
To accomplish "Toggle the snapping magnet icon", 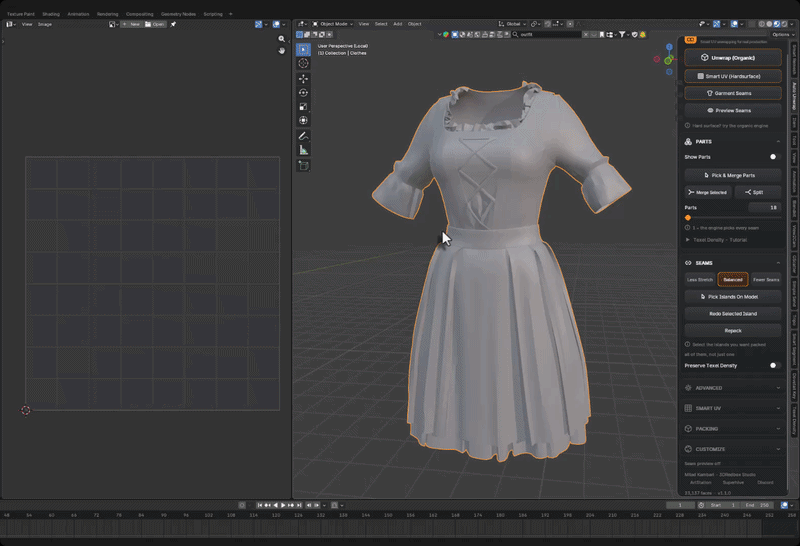I will [x=547, y=24].
